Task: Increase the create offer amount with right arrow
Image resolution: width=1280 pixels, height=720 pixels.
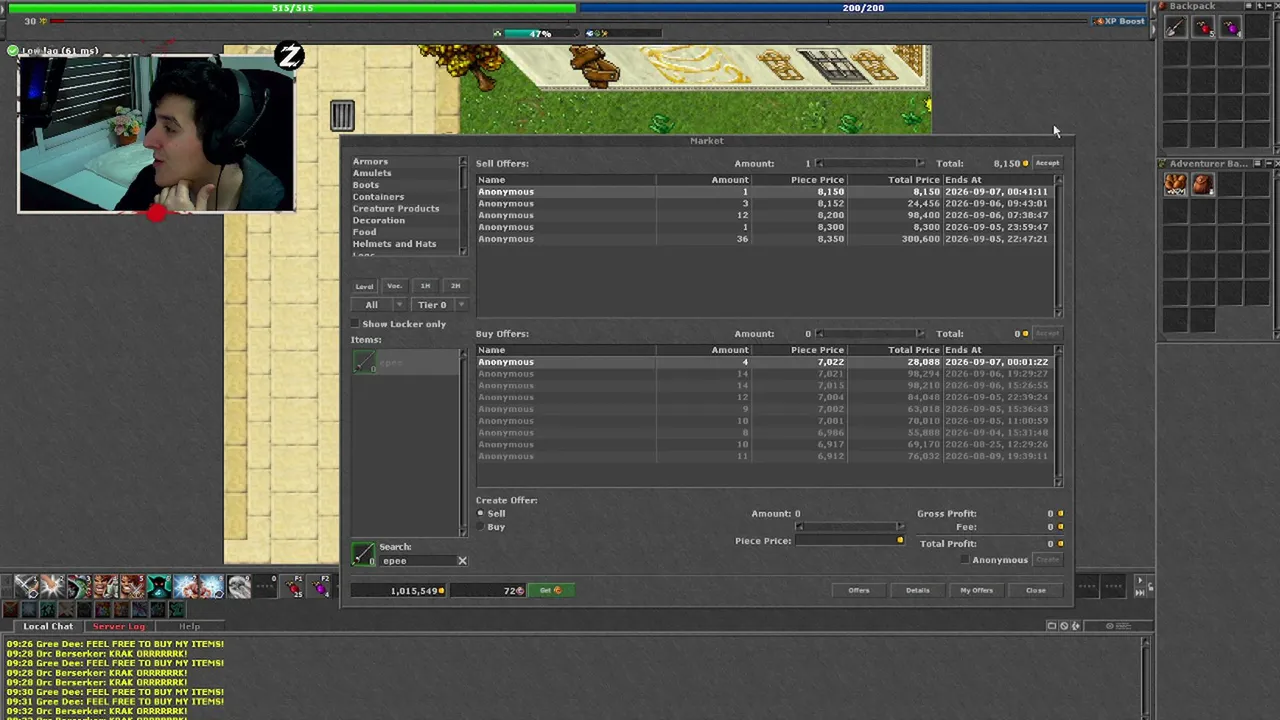Action: [x=900, y=527]
